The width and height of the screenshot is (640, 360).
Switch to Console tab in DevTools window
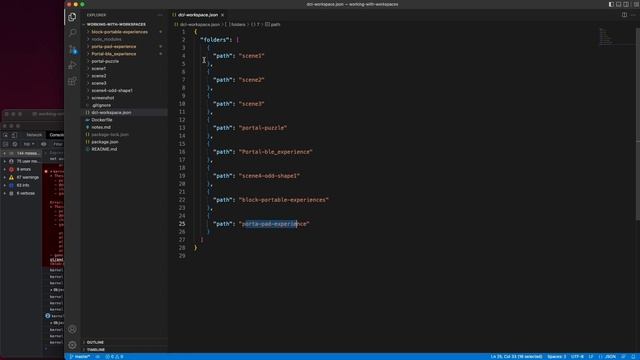(x=56, y=135)
